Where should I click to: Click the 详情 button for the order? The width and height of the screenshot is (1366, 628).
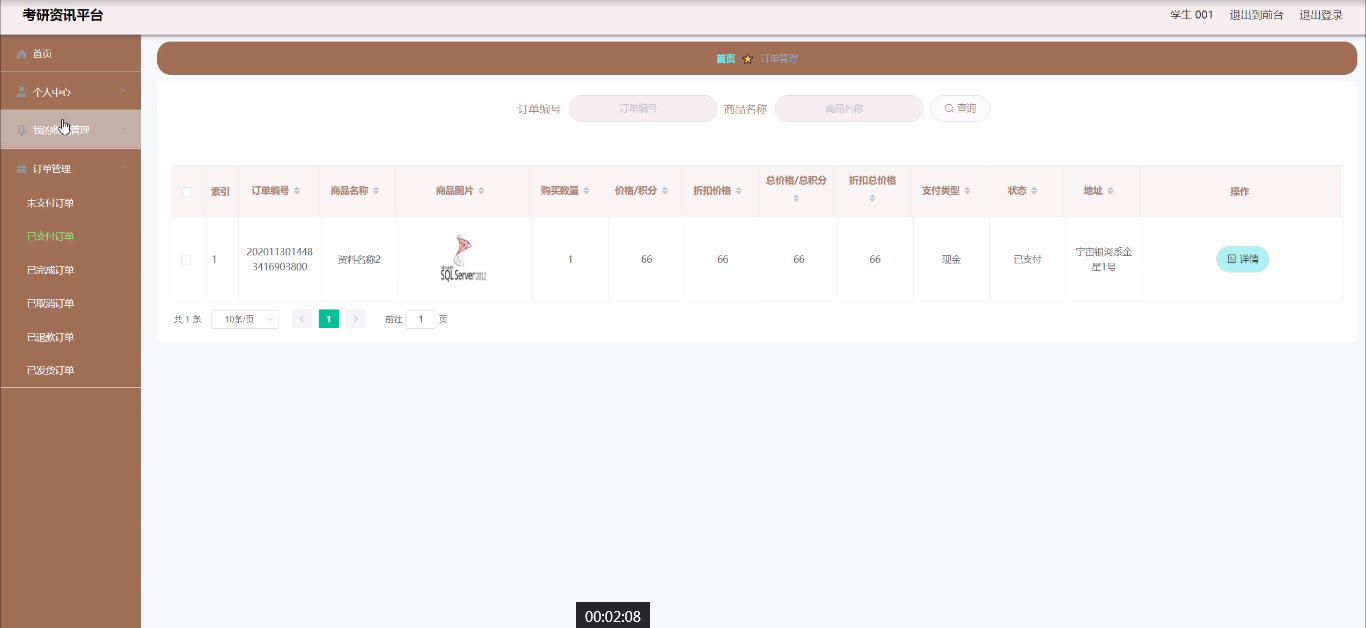coord(1242,259)
